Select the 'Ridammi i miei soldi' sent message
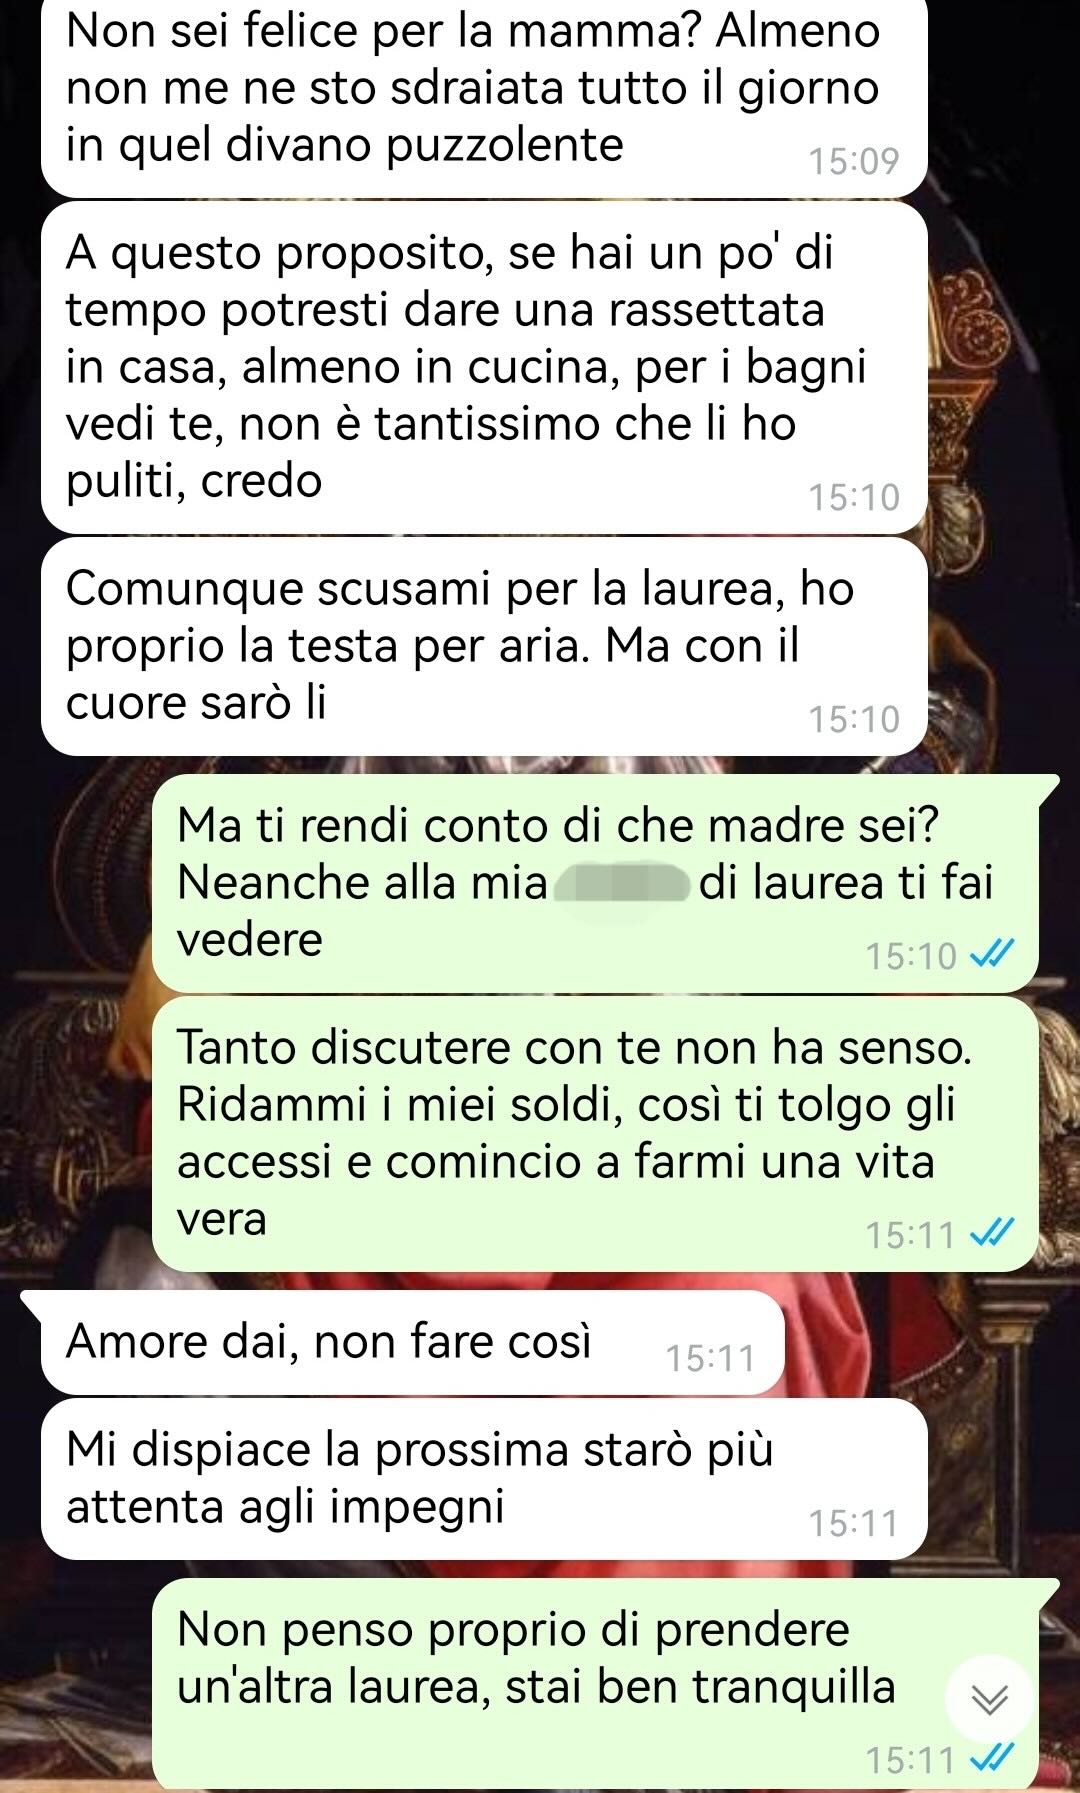This screenshot has width=1080, height=1793. tap(595, 1134)
